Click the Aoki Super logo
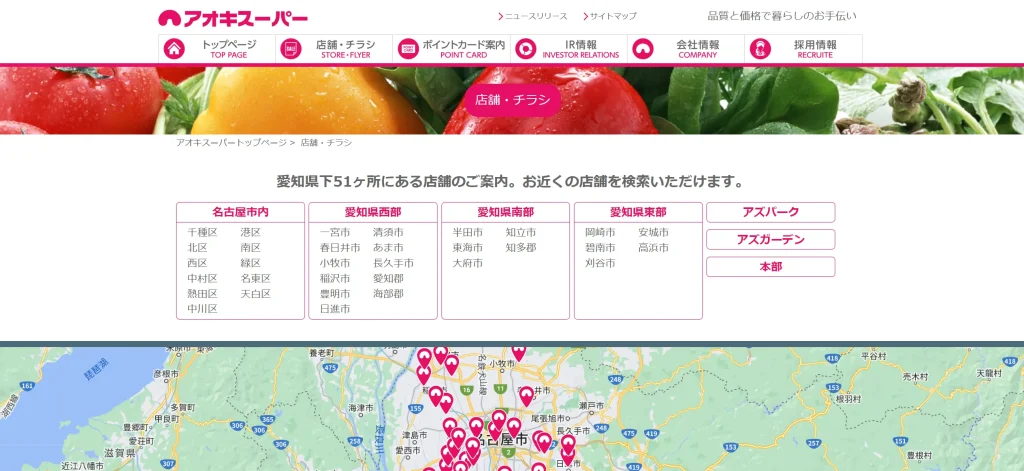The image size is (1024, 471). [232, 17]
